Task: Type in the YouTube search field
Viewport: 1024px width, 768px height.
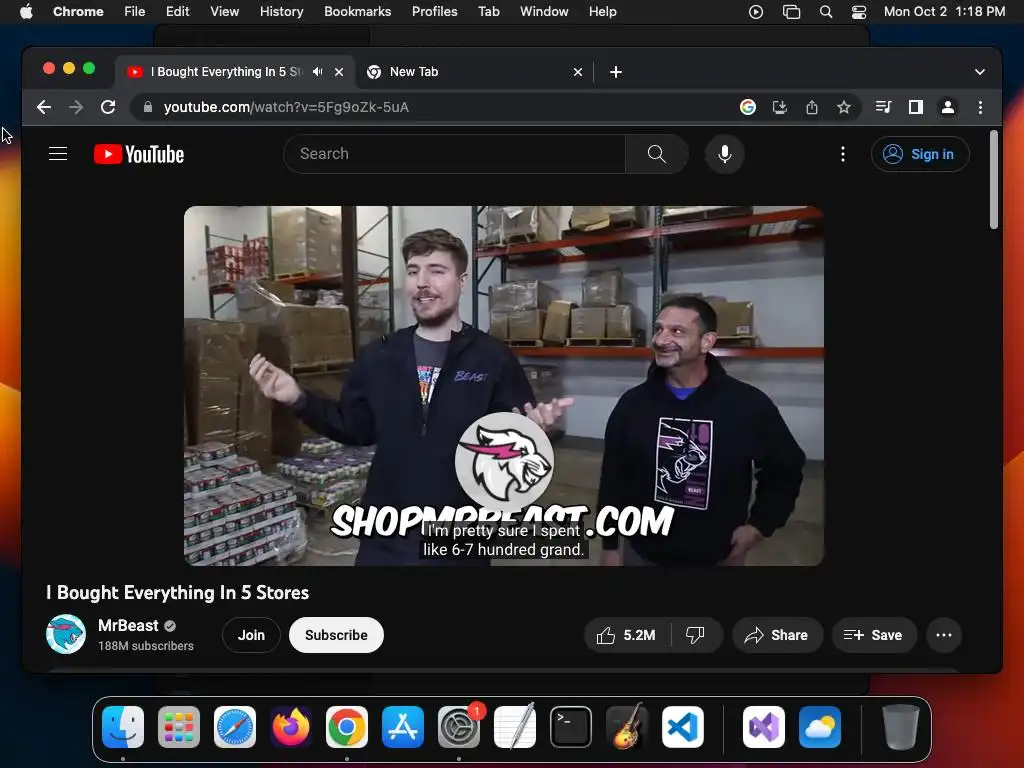Action: tap(455, 154)
